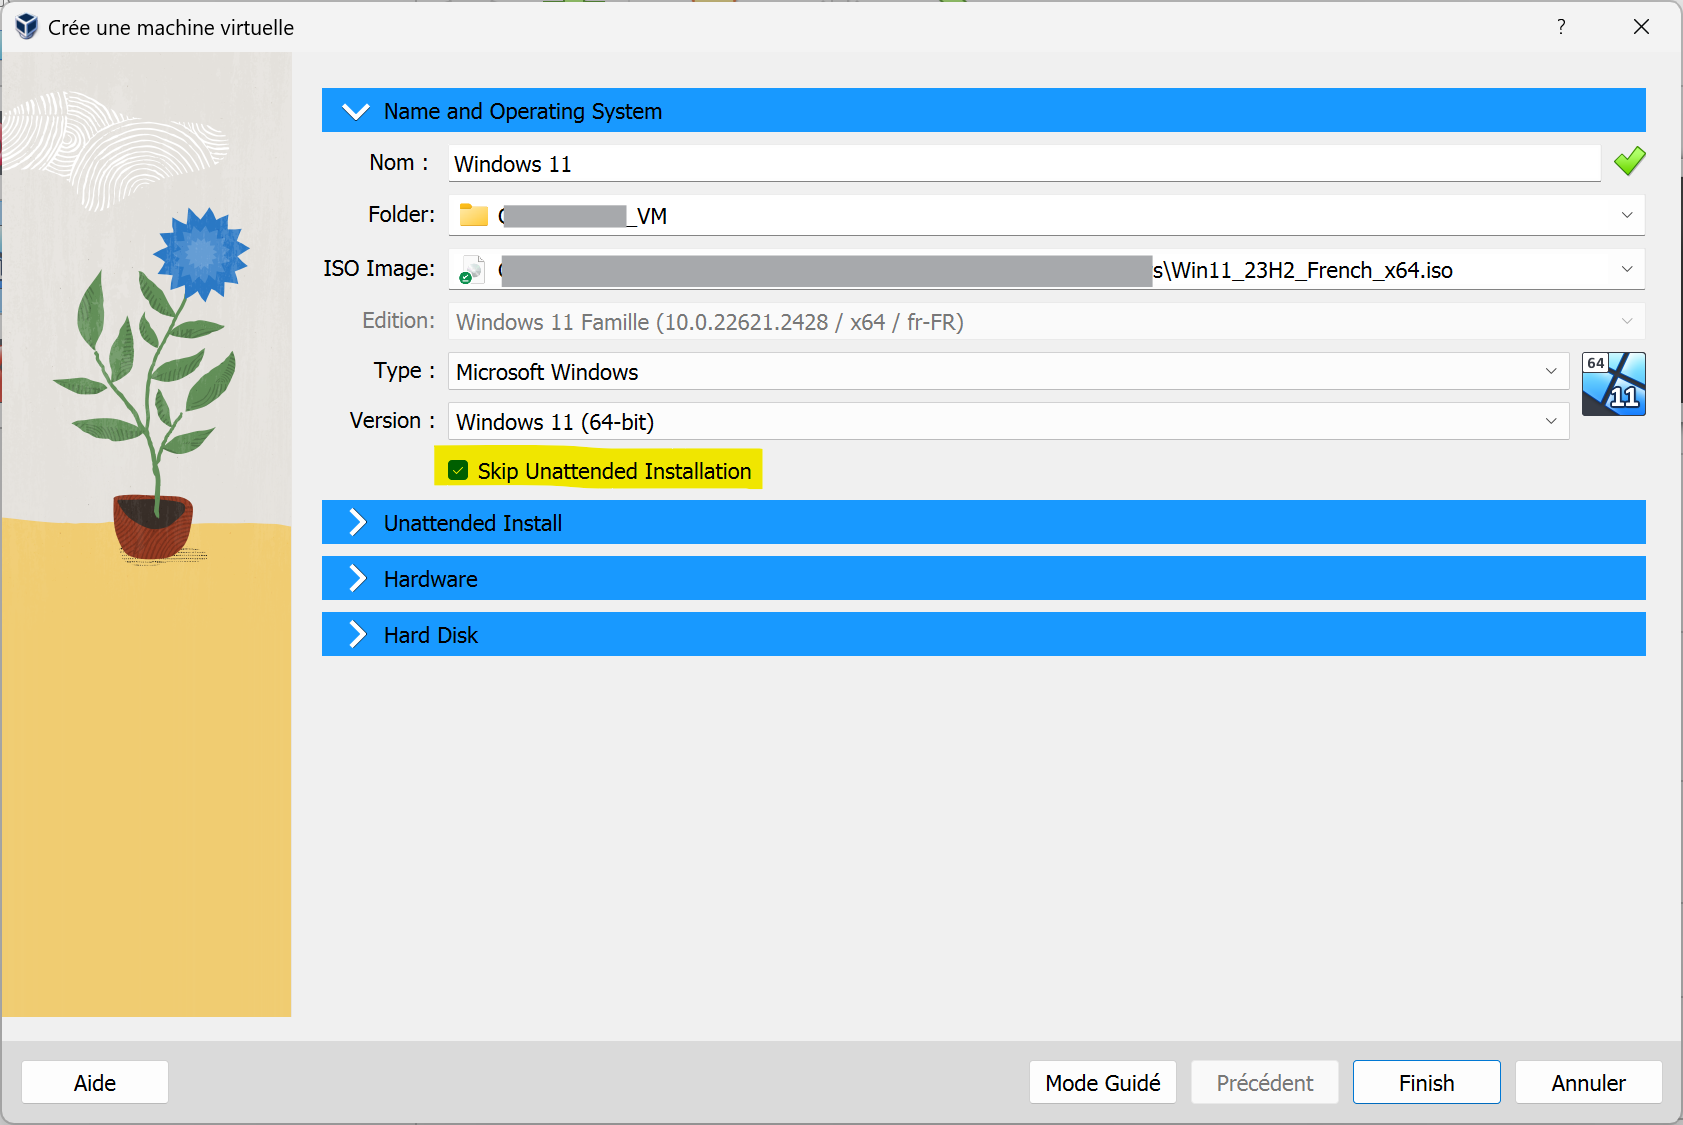The width and height of the screenshot is (1683, 1125).
Task: Close the virtual machine creation dialog
Action: 1641,27
